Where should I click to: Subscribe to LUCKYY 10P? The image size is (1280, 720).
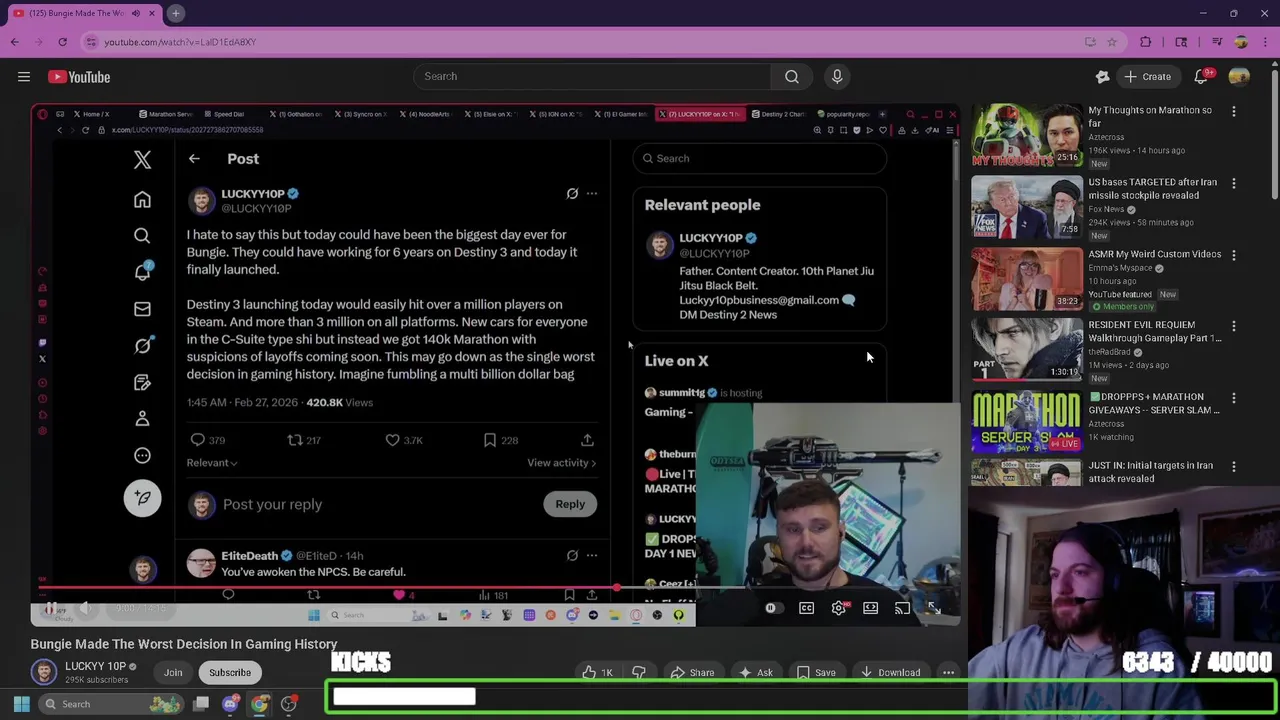[x=230, y=673]
